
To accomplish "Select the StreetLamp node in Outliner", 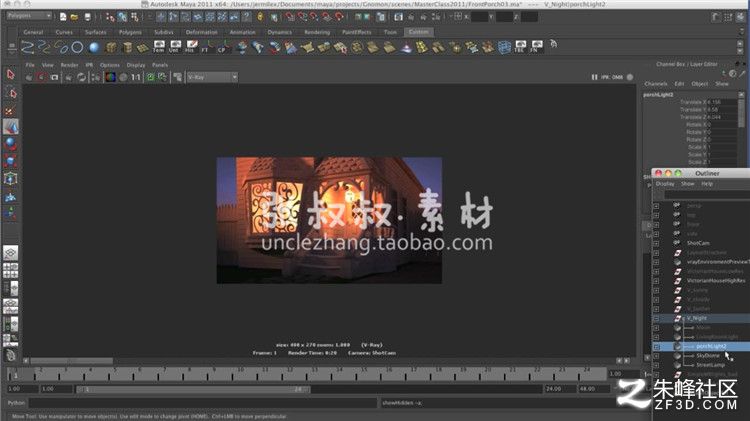I will pos(710,366).
